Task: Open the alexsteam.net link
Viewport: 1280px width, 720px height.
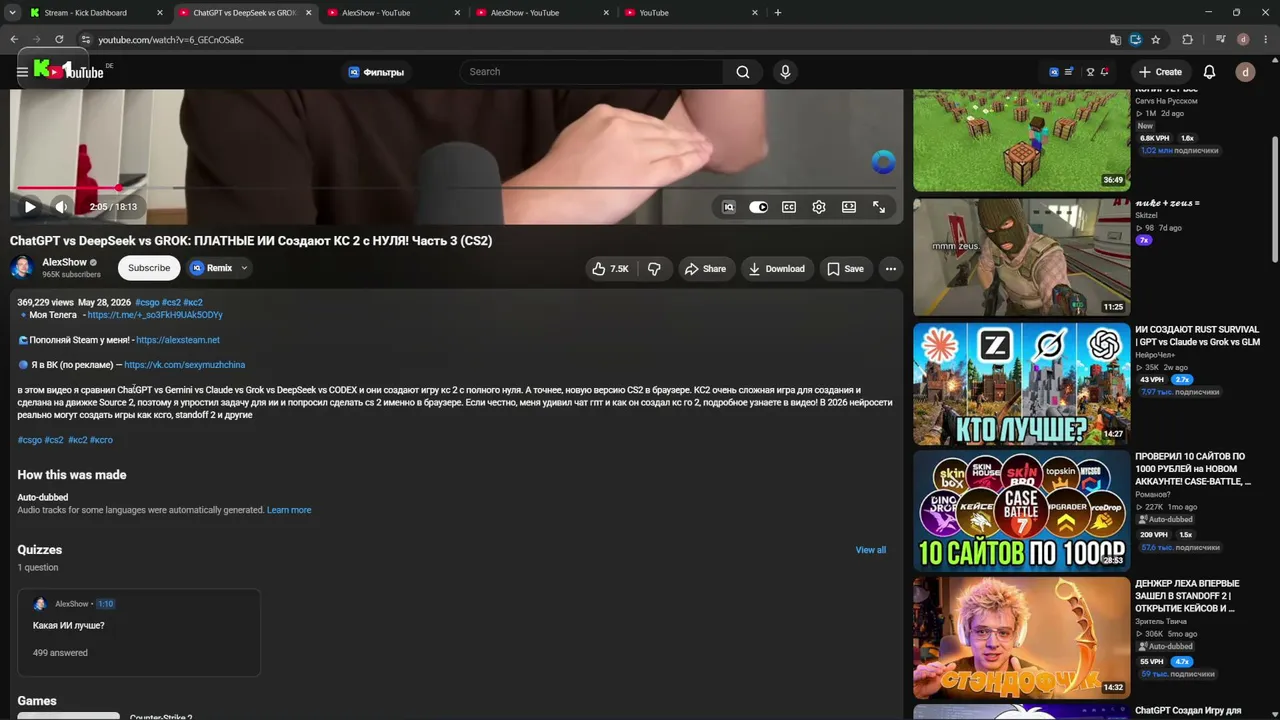Action: pos(178,340)
